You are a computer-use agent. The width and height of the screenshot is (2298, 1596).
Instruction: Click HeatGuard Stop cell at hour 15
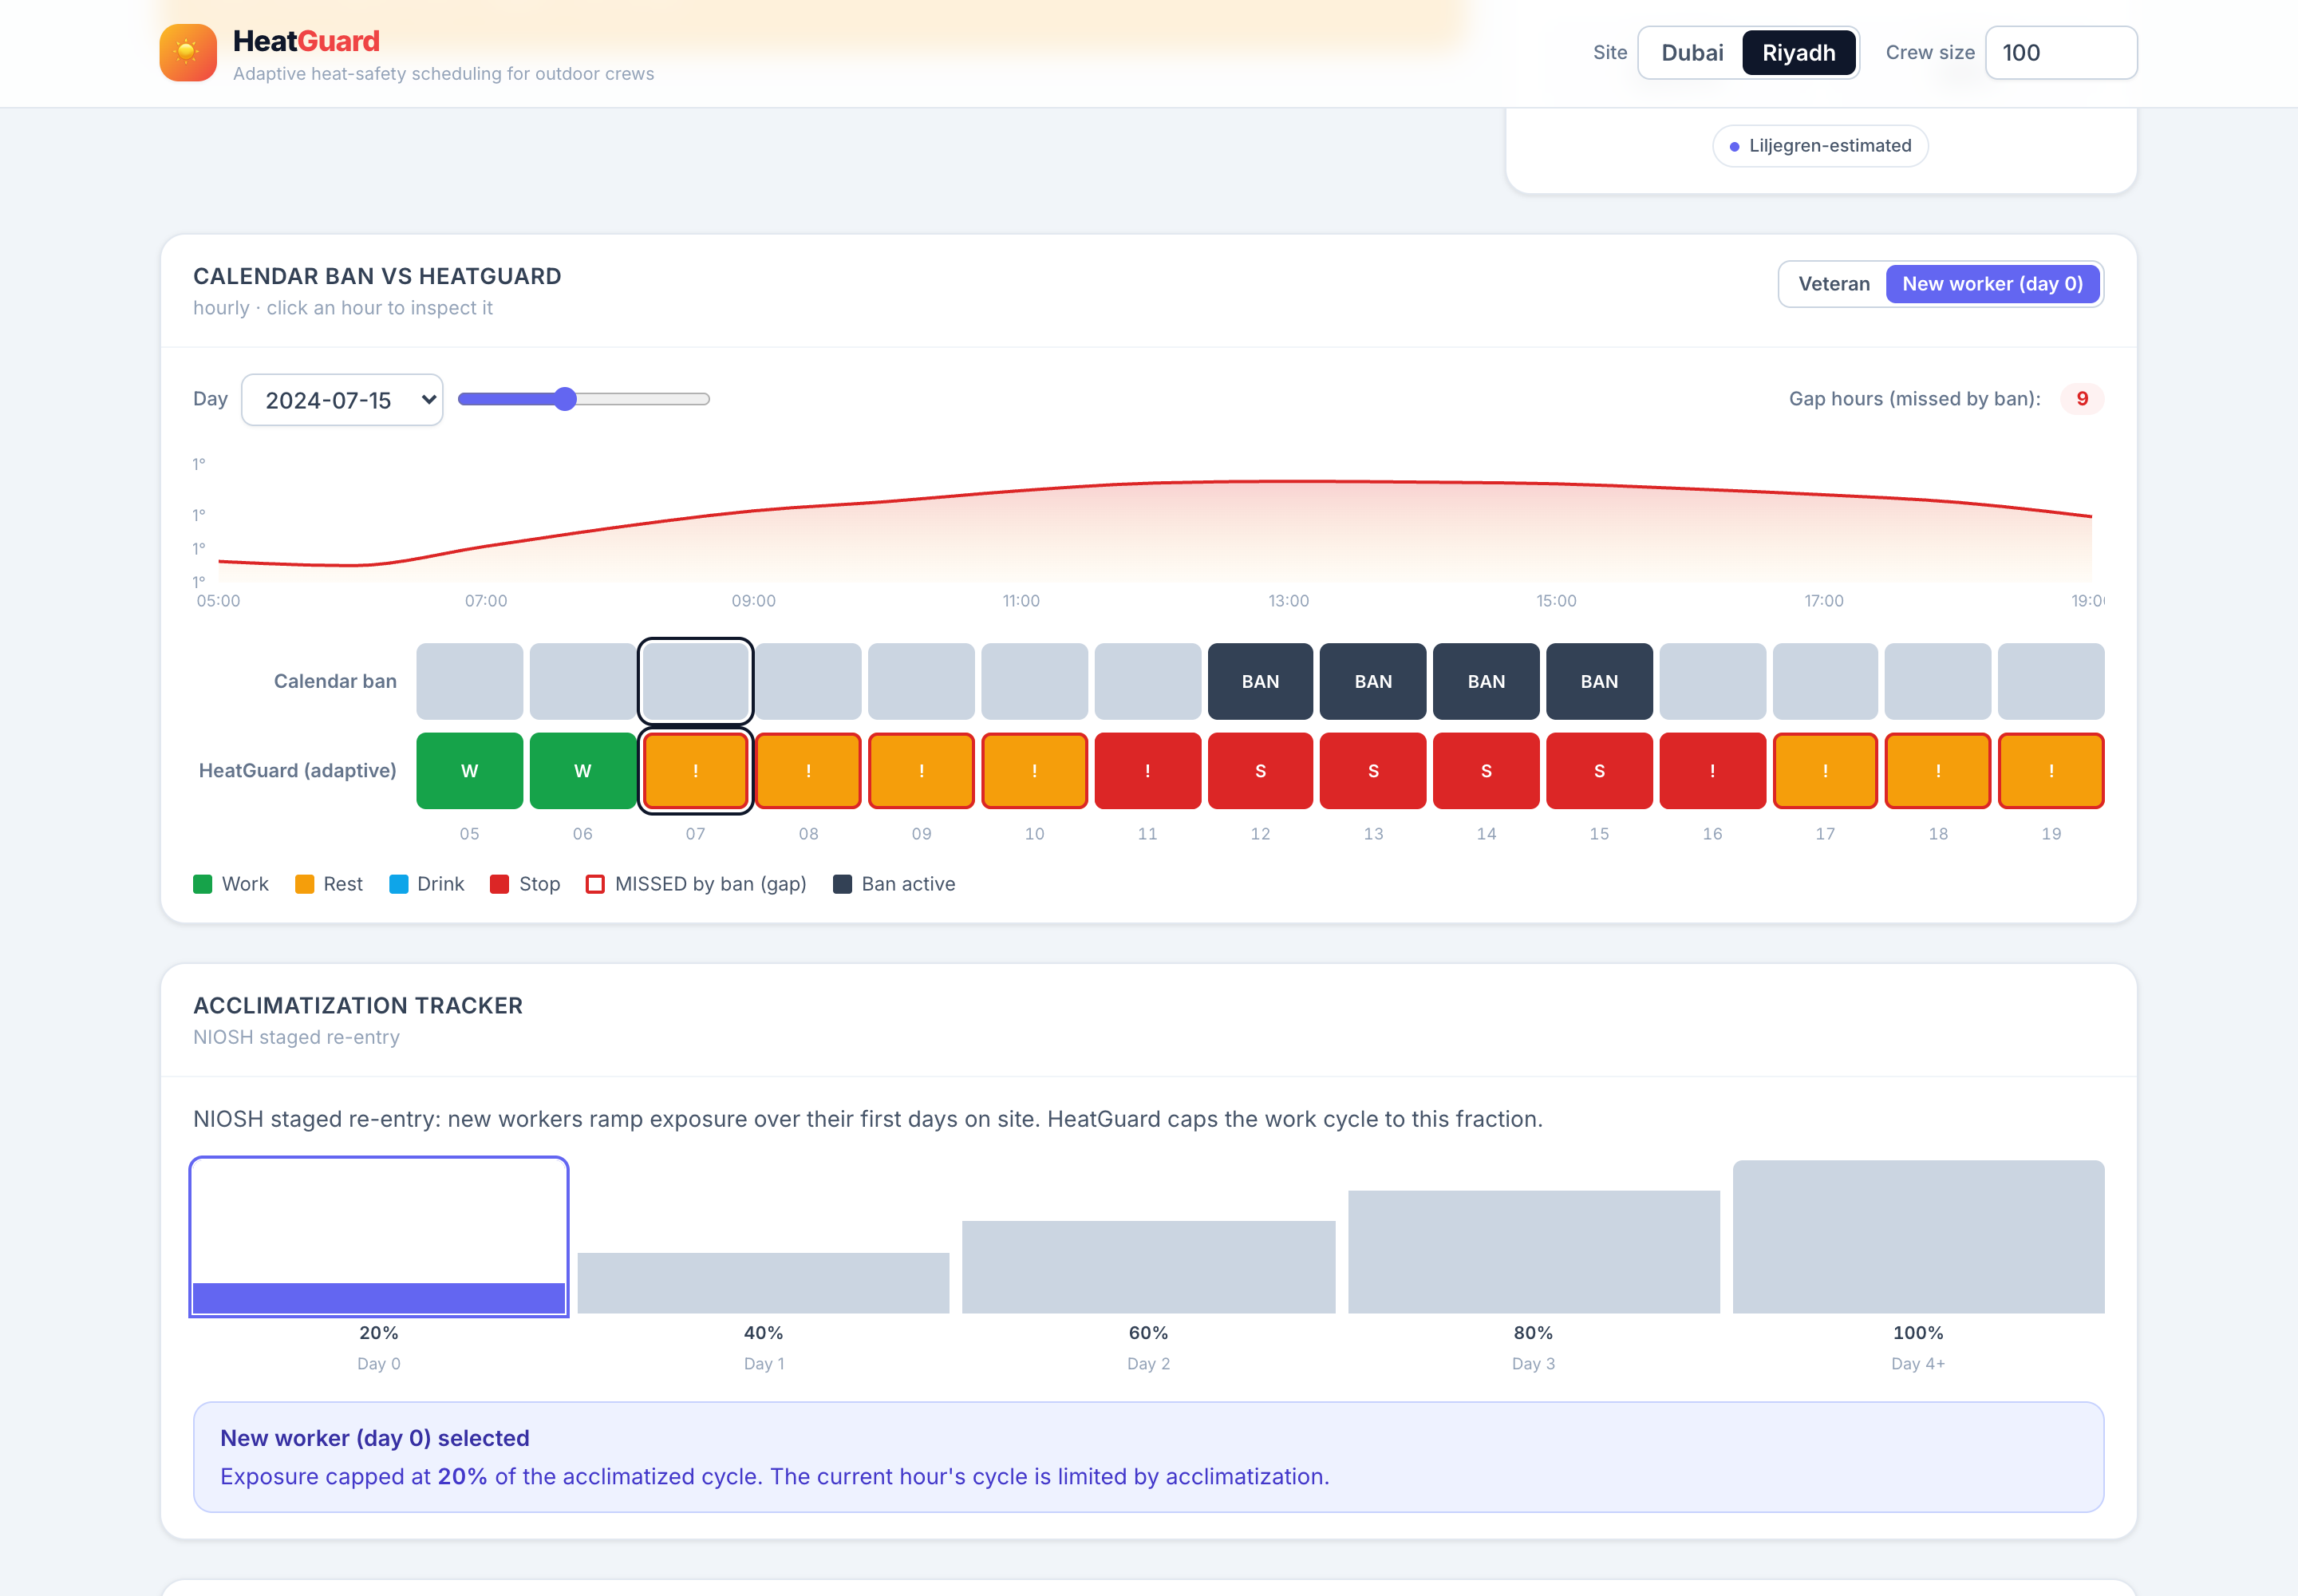(1599, 771)
